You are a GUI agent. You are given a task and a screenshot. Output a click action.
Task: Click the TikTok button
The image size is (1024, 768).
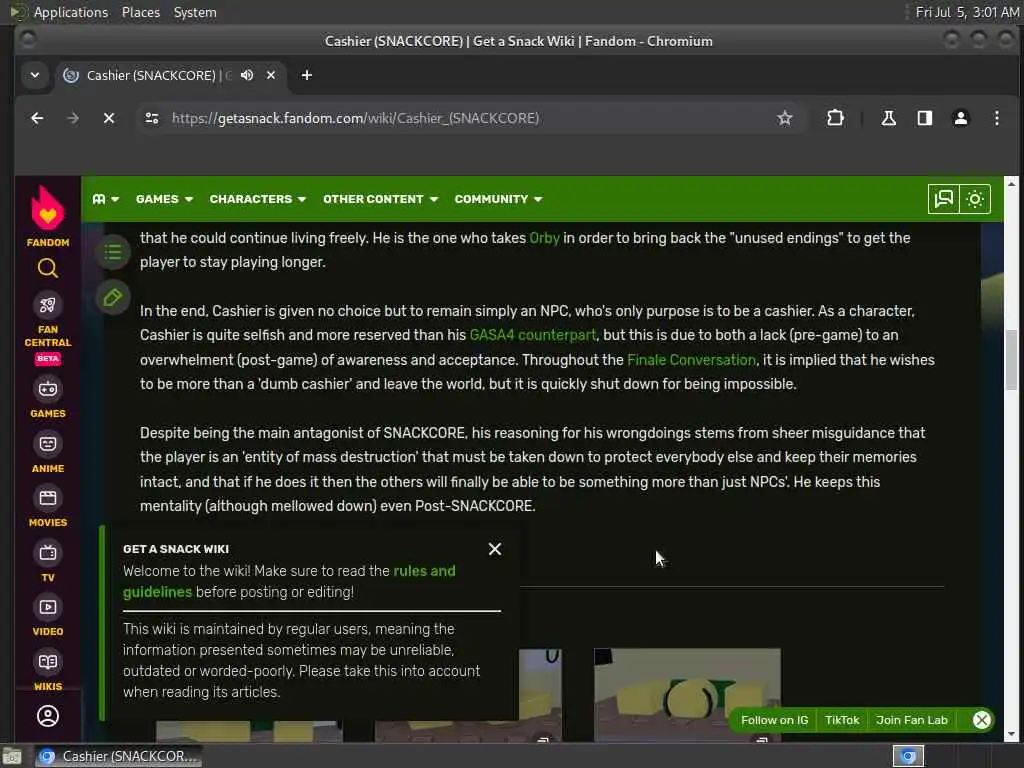click(842, 720)
